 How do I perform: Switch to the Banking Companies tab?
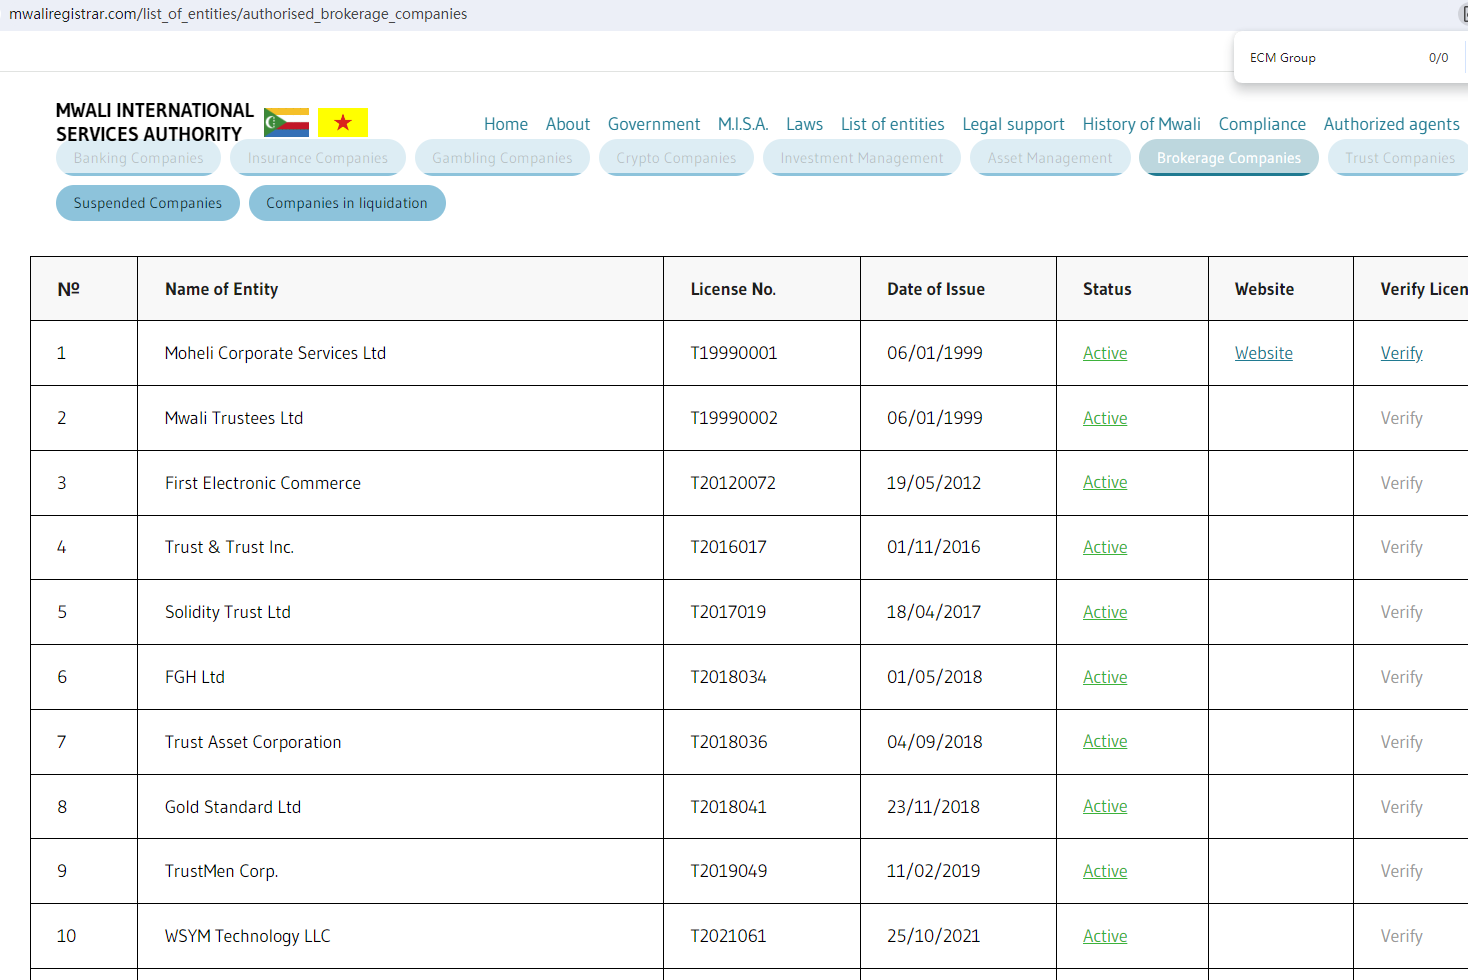point(138,158)
